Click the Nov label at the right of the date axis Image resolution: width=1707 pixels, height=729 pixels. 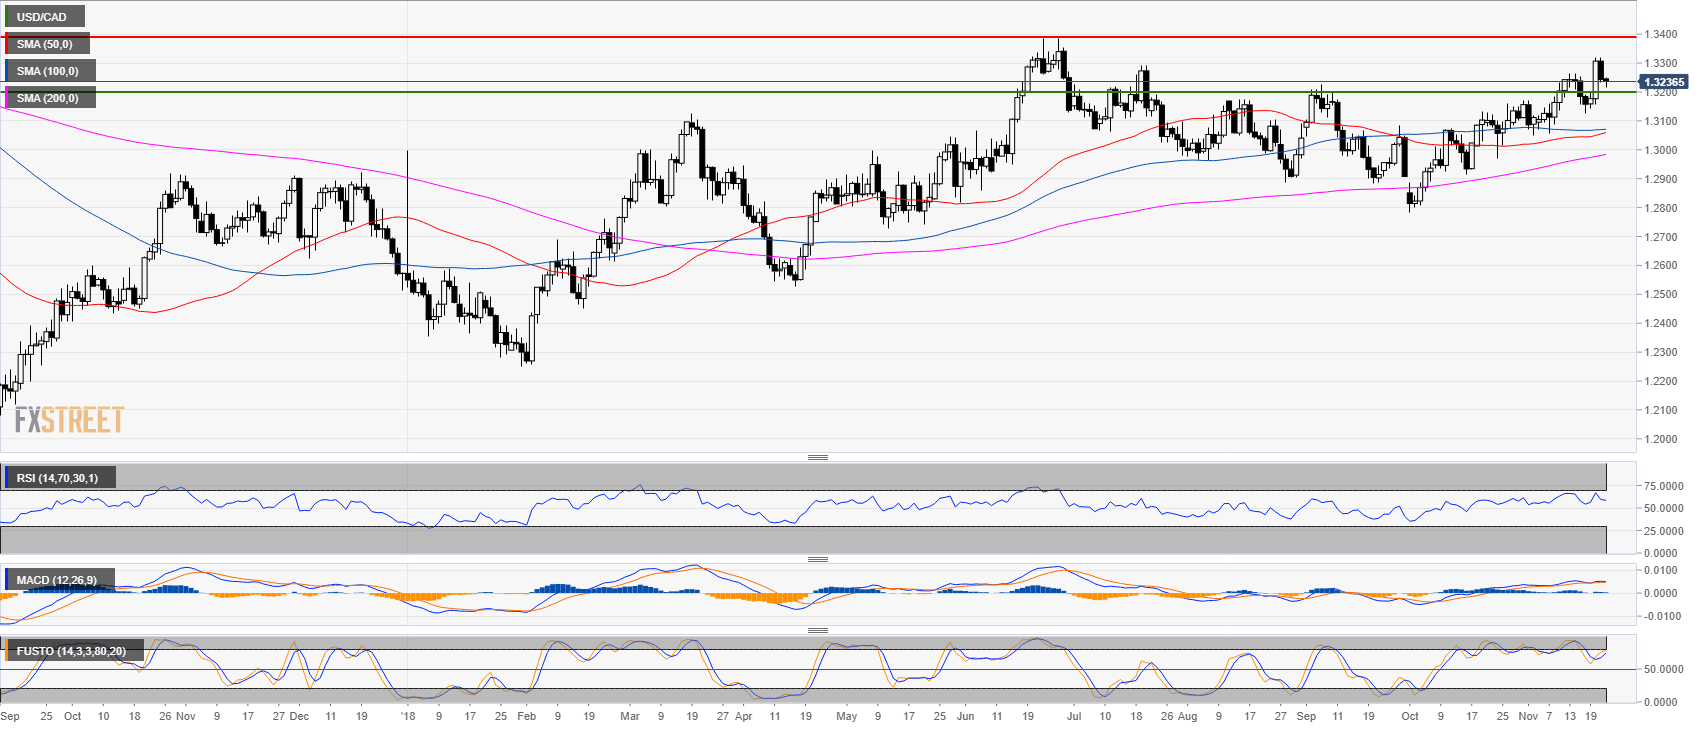tap(1527, 716)
